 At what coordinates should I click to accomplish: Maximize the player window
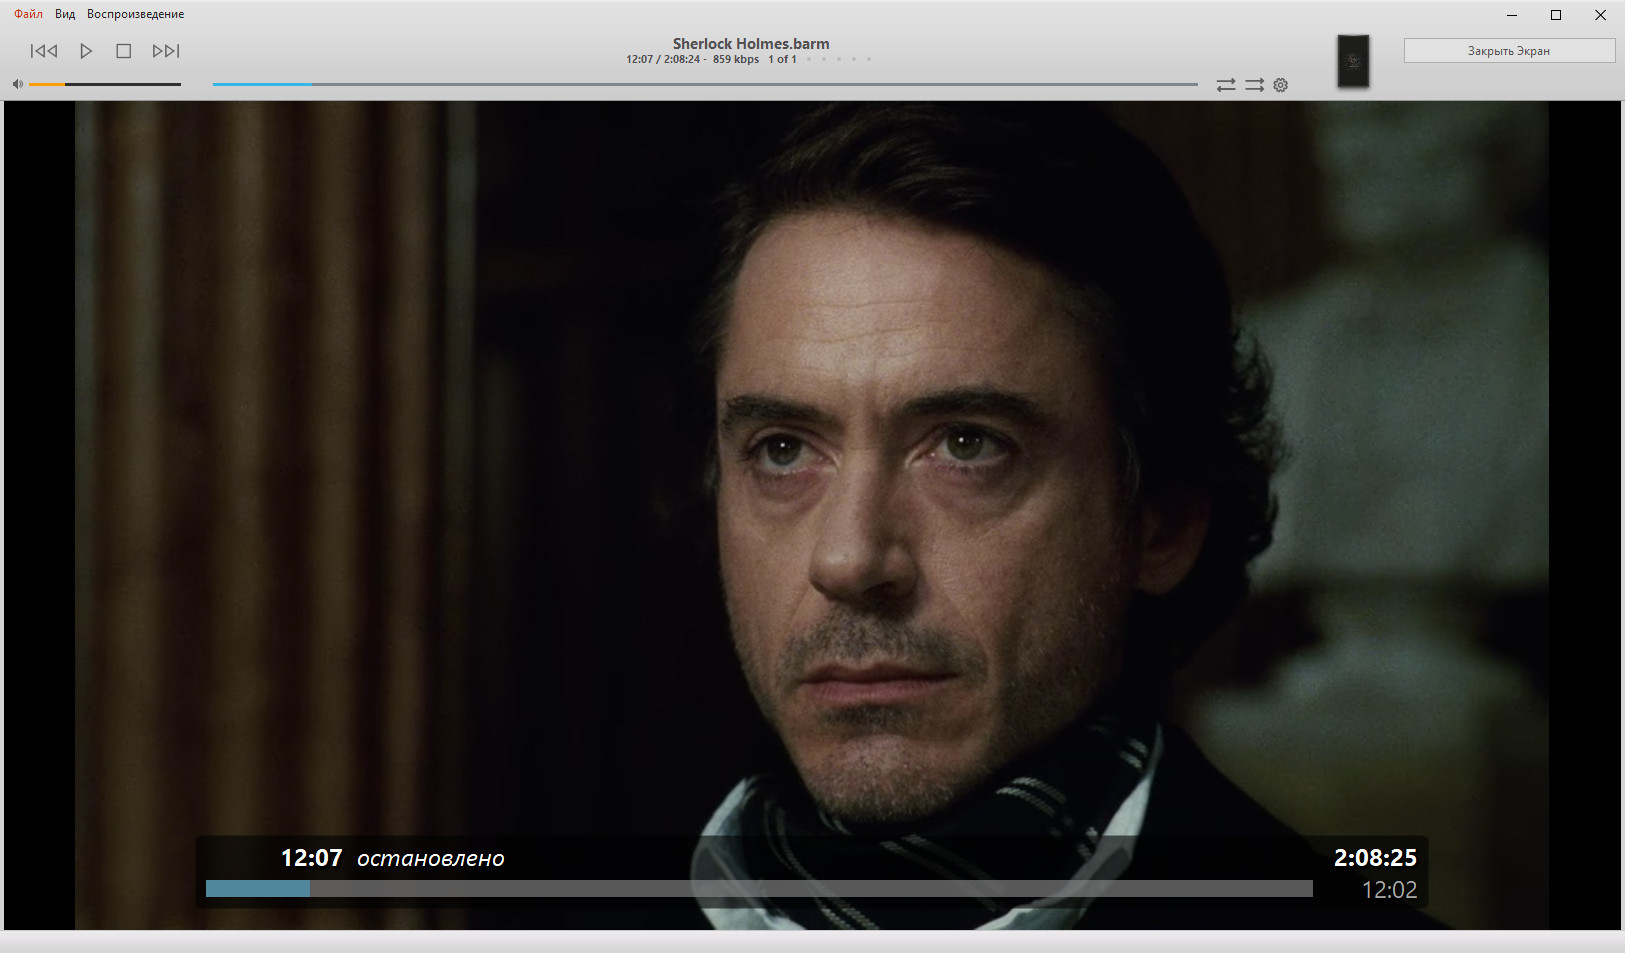(x=1556, y=15)
